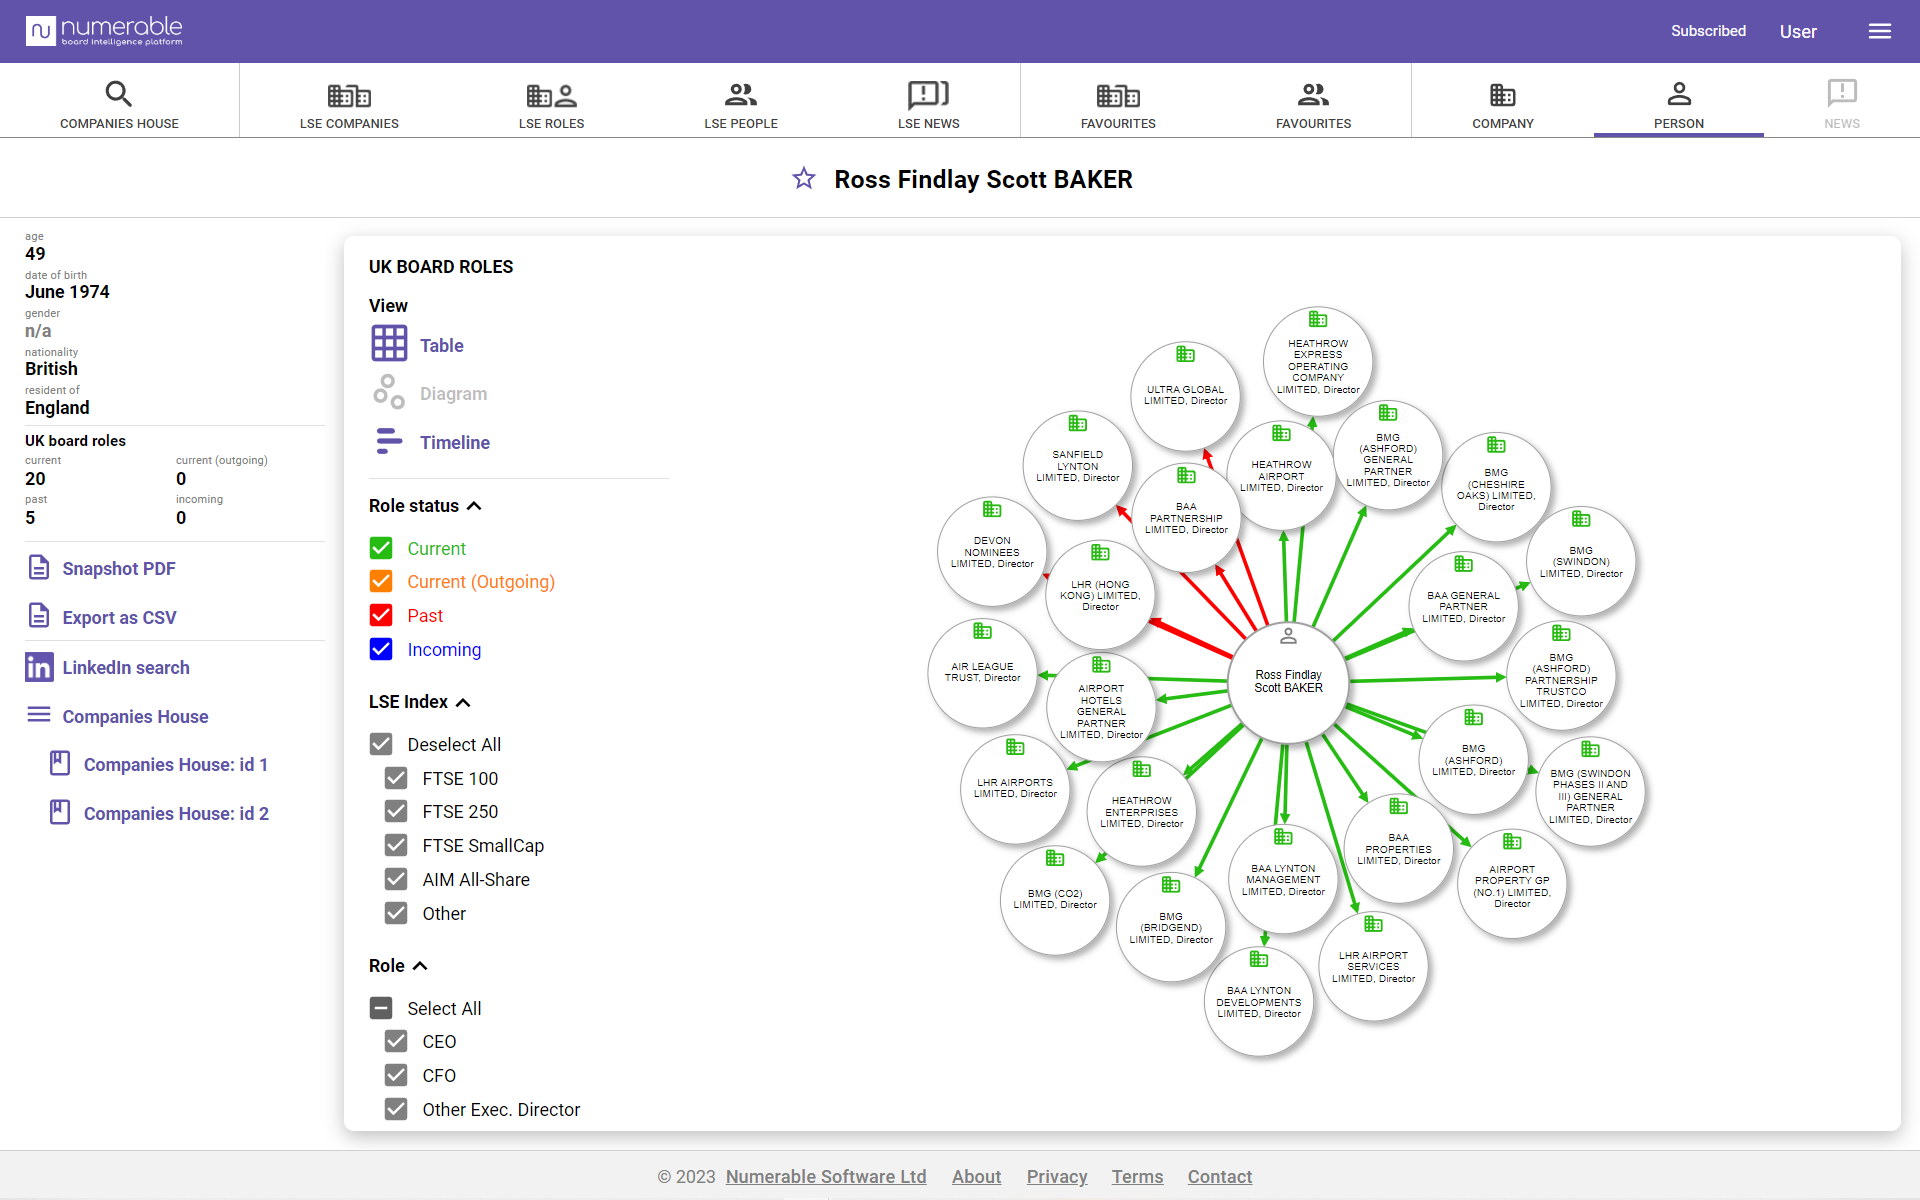Switch to the Company tab

point(1502,104)
